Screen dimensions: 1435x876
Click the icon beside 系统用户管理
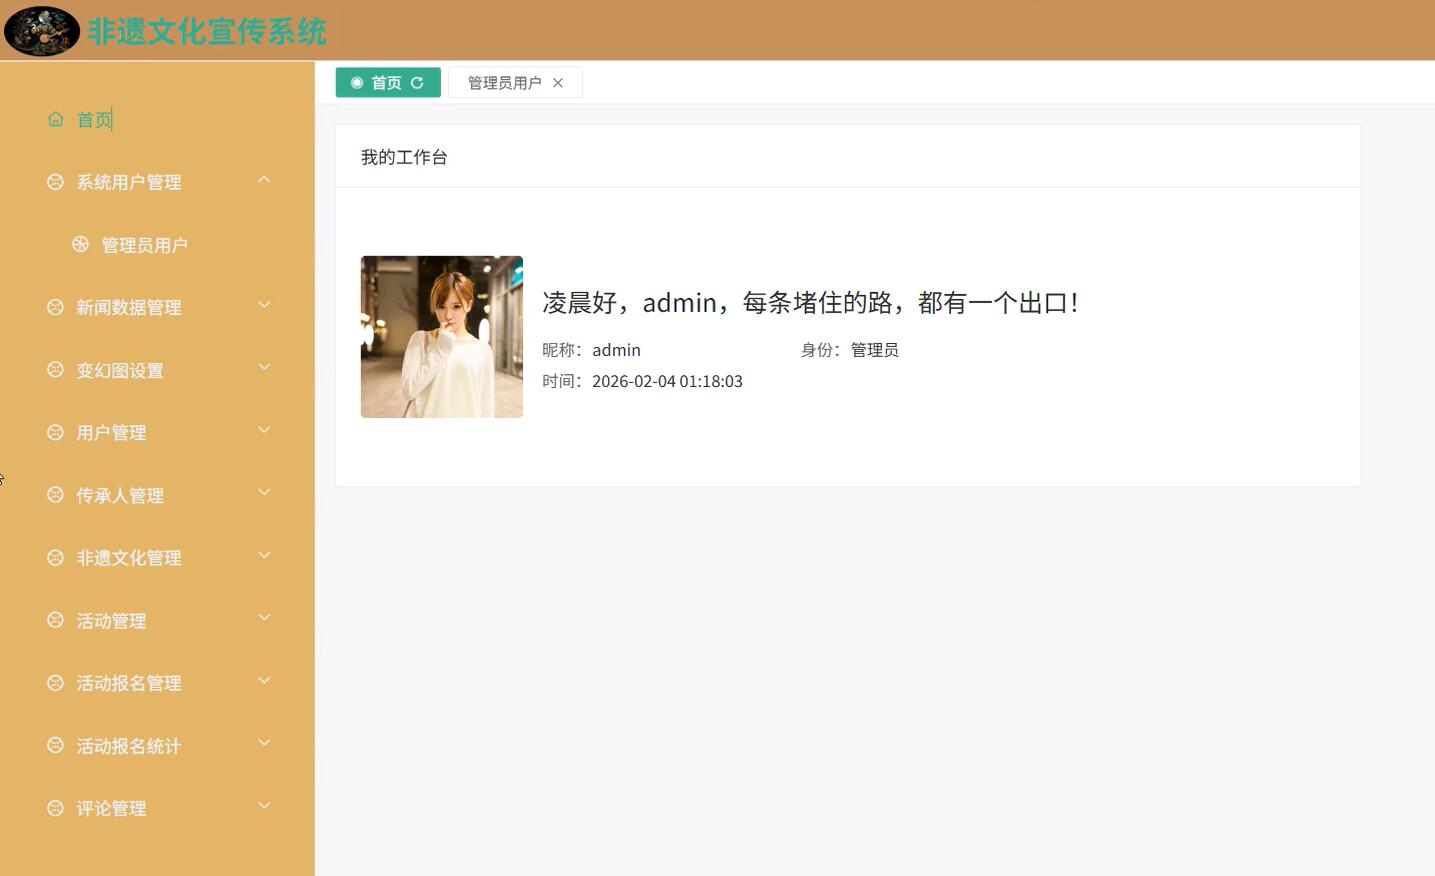pos(55,182)
